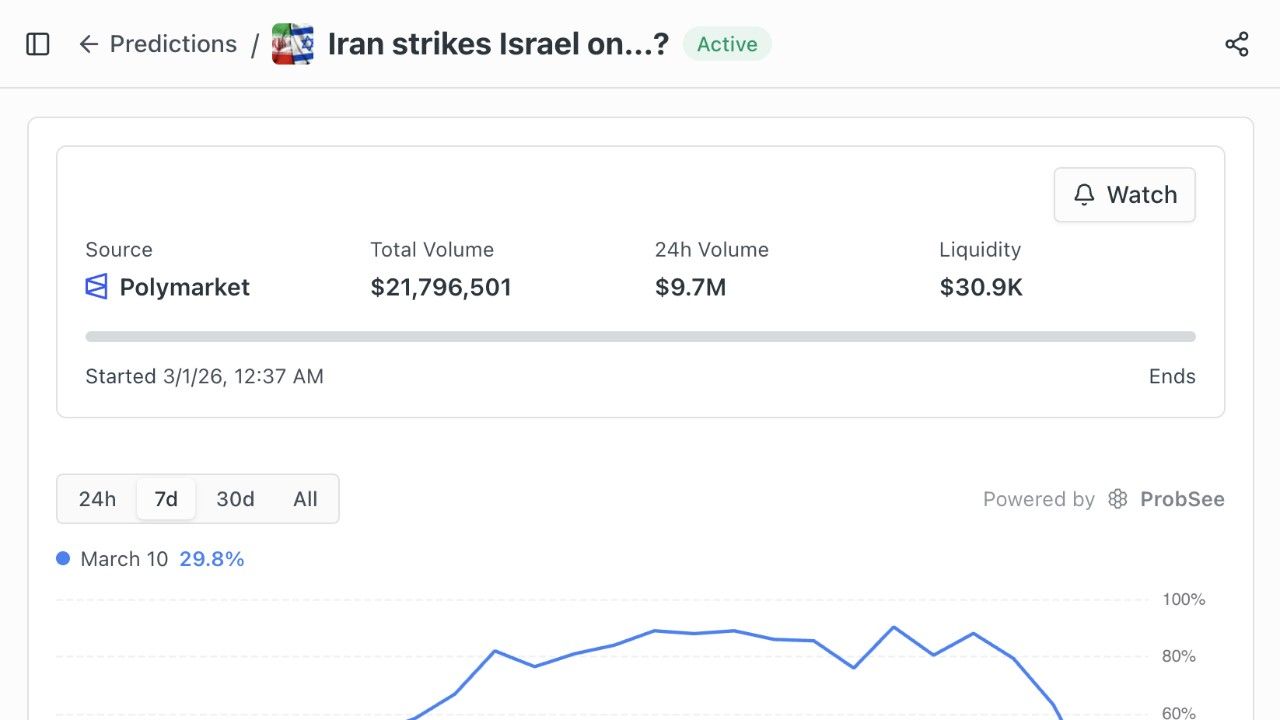Click the March 10 legend label
The height and width of the screenshot is (720, 1280).
pos(124,559)
